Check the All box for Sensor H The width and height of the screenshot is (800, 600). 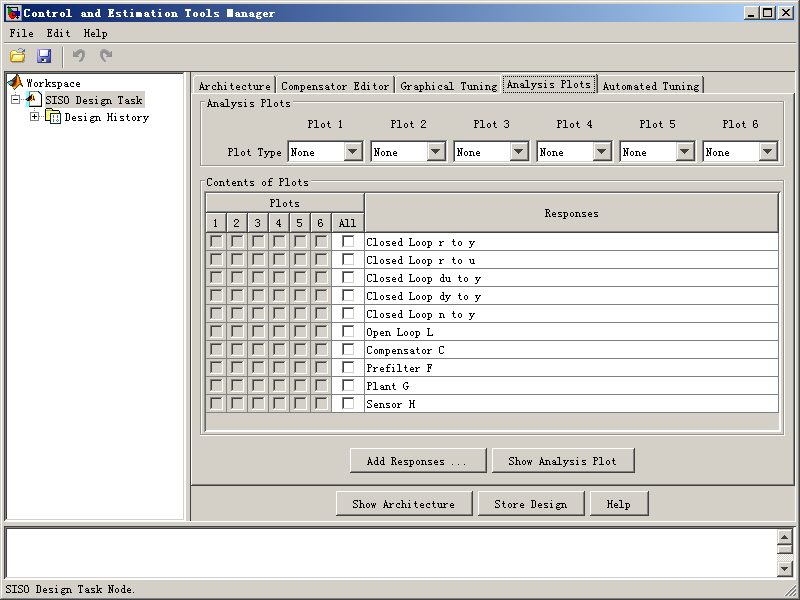(348, 404)
